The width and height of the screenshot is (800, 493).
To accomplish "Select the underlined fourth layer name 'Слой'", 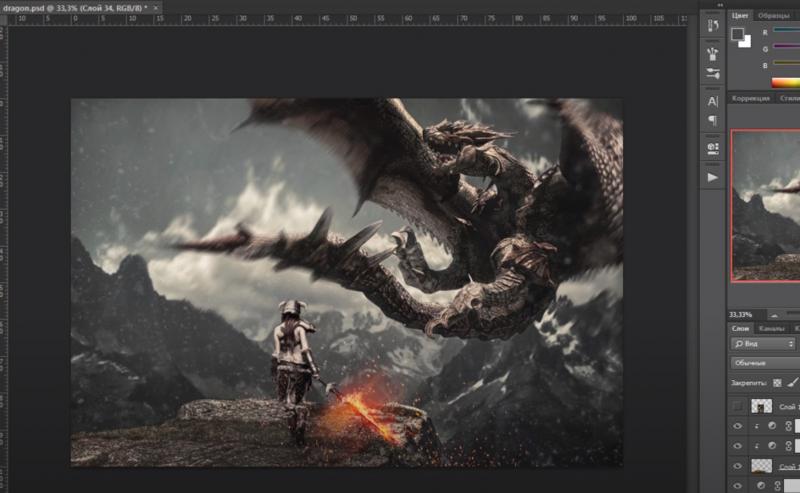I will click(788, 466).
